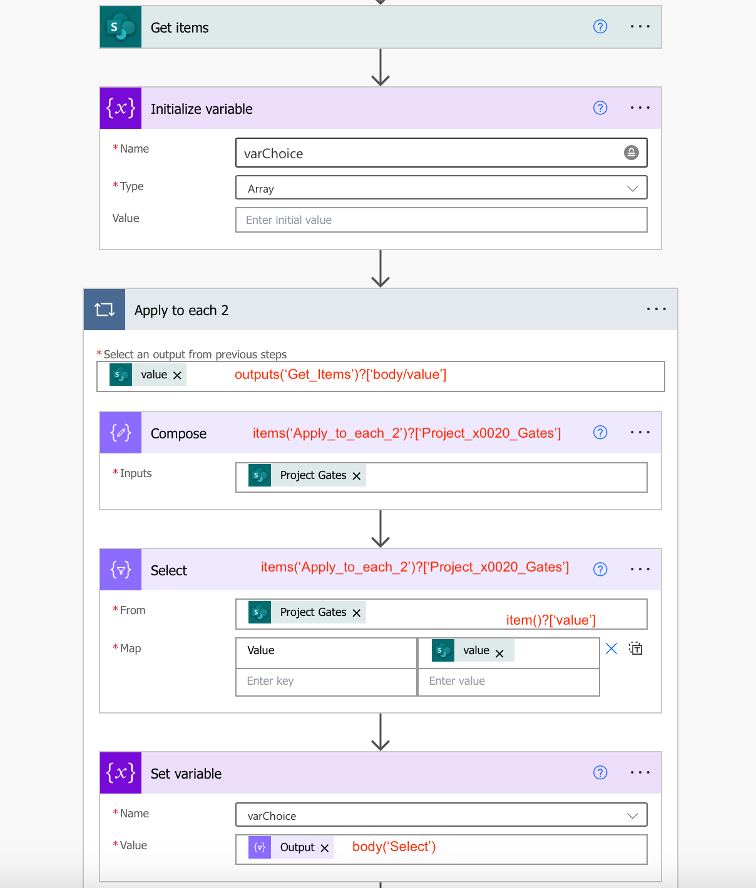This screenshot has height=888, width=756.
Task: Remove the value token from loop output
Action: pyautogui.click(x=177, y=375)
